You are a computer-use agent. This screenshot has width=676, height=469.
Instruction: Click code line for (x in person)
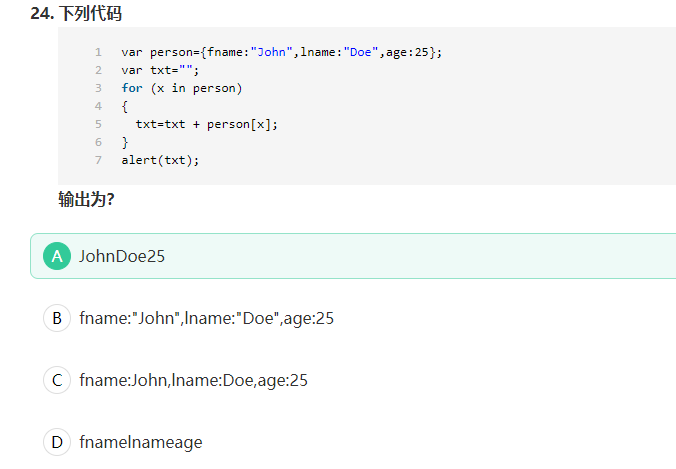pos(182,88)
